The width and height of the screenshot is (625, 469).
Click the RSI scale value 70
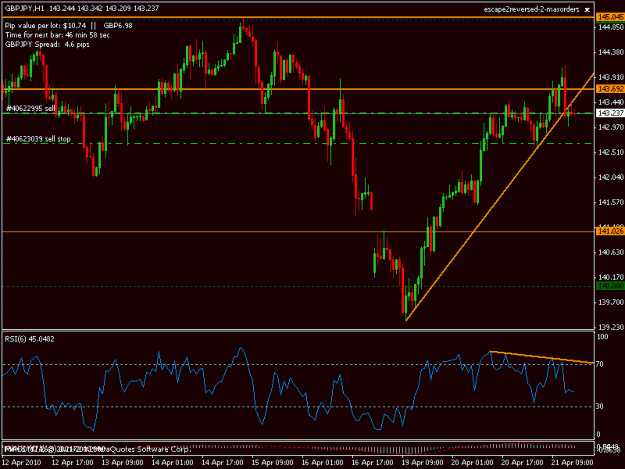(x=601, y=364)
